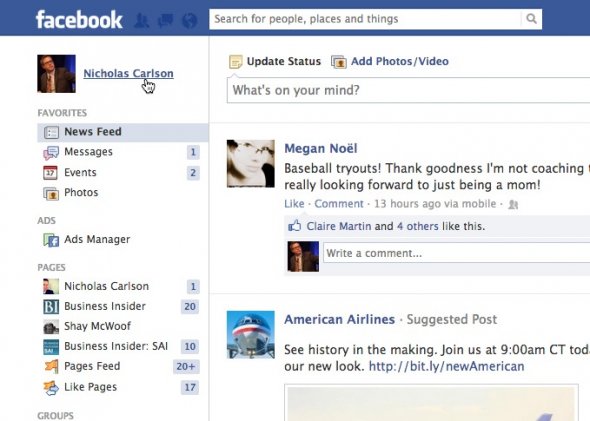Click the thumbs-up icon beside Claire Martin
Viewport: 590px width, 421px height.
[x=294, y=226]
